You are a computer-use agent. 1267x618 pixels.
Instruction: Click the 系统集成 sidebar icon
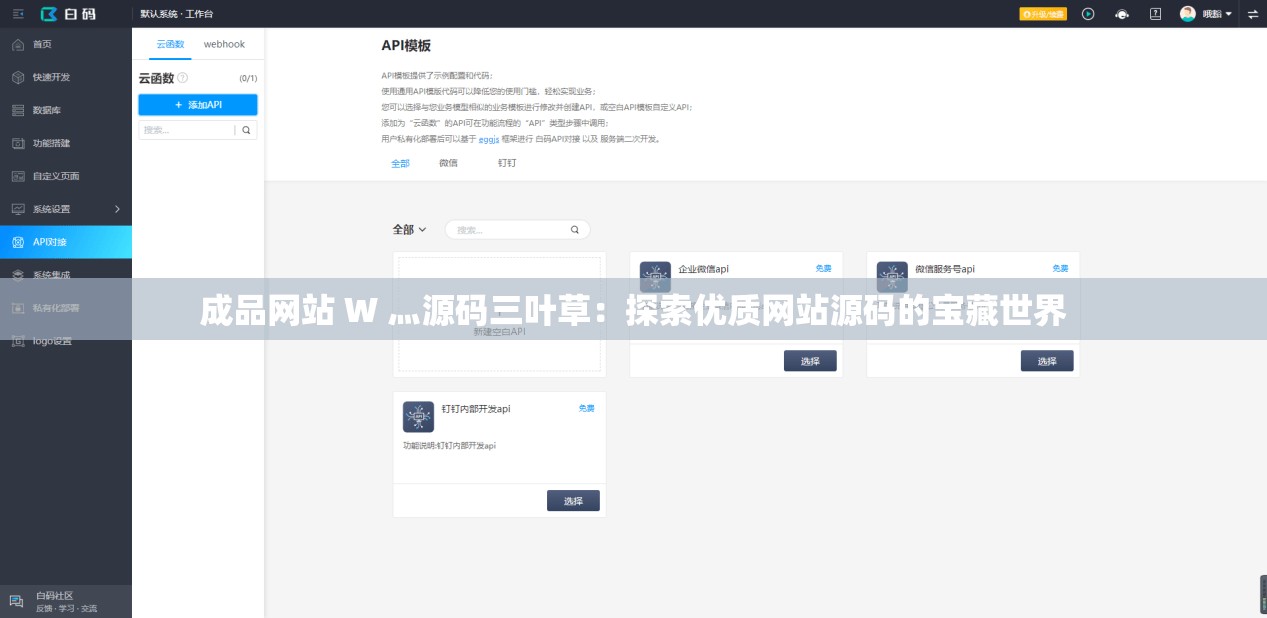15,274
